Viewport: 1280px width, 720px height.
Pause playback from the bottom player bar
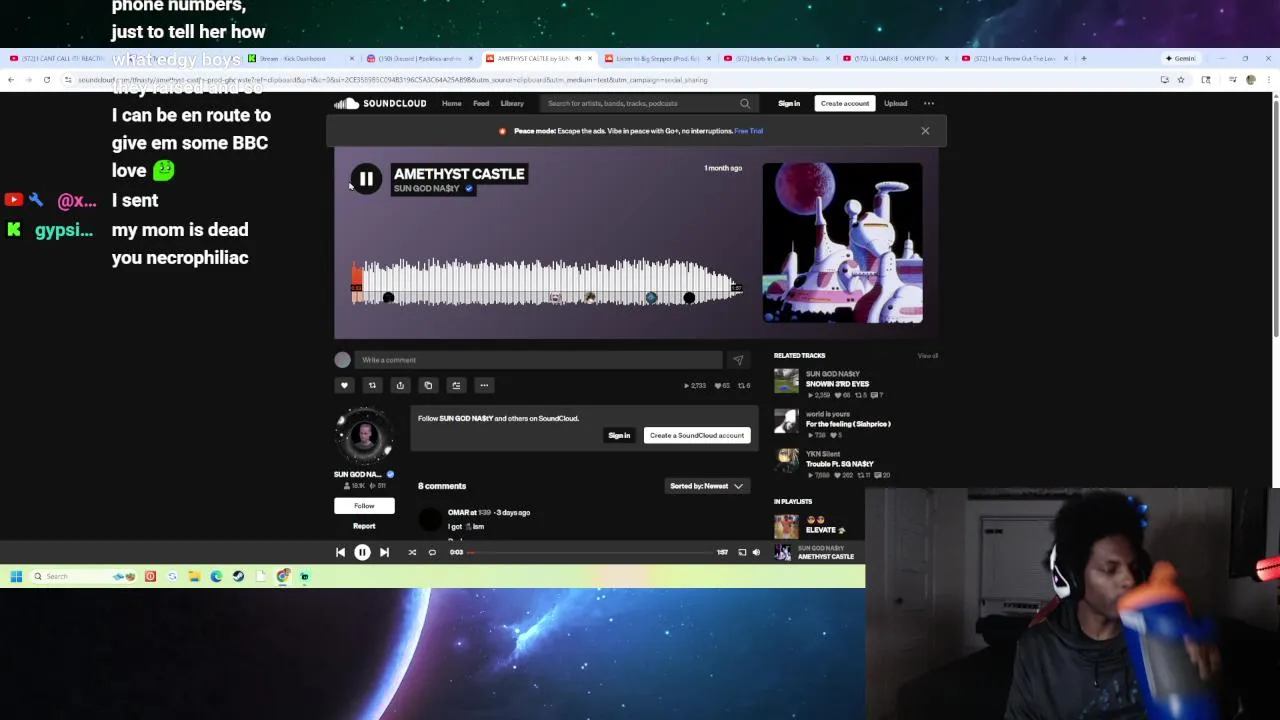(x=362, y=552)
